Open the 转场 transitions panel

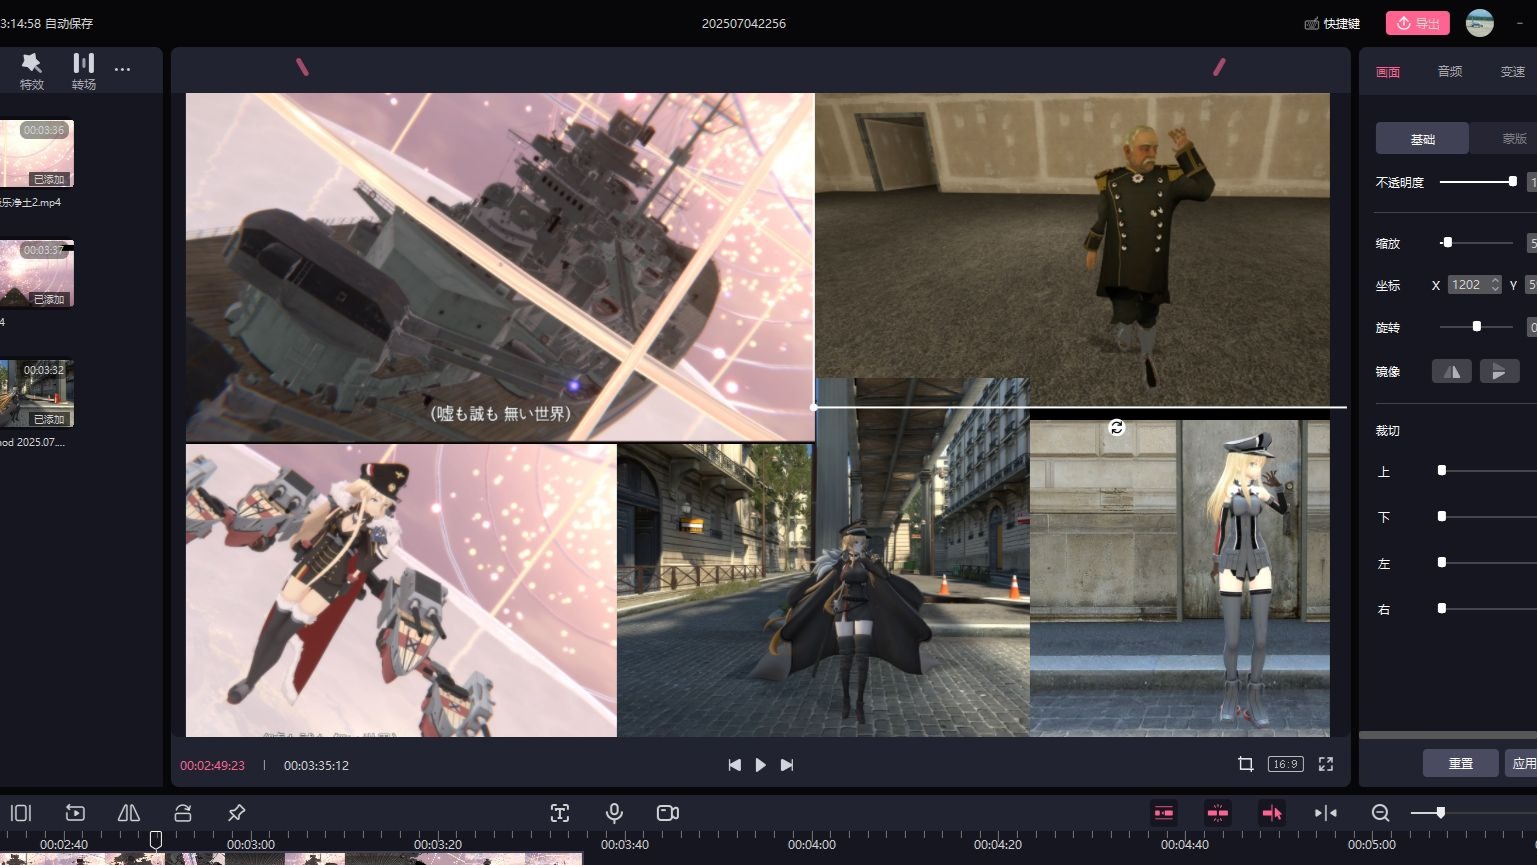click(x=83, y=70)
